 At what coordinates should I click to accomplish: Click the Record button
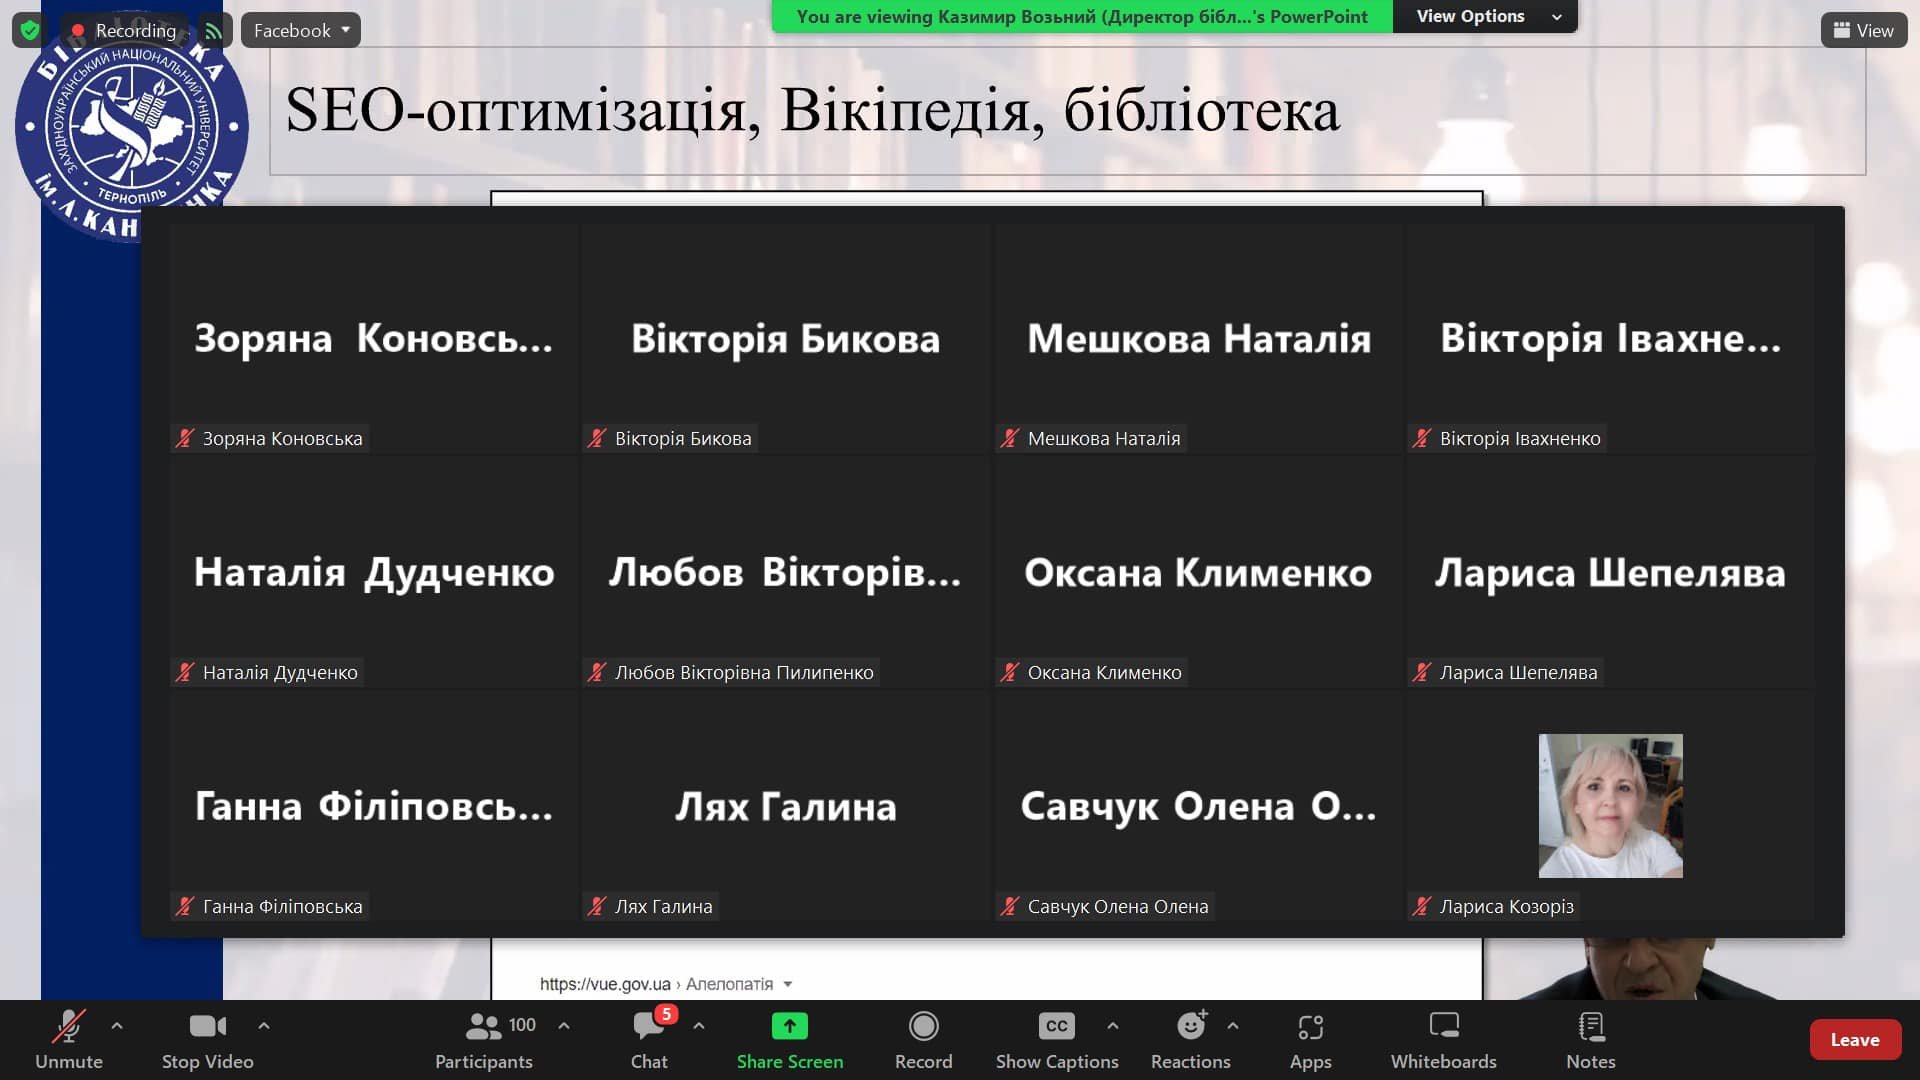(923, 1040)
